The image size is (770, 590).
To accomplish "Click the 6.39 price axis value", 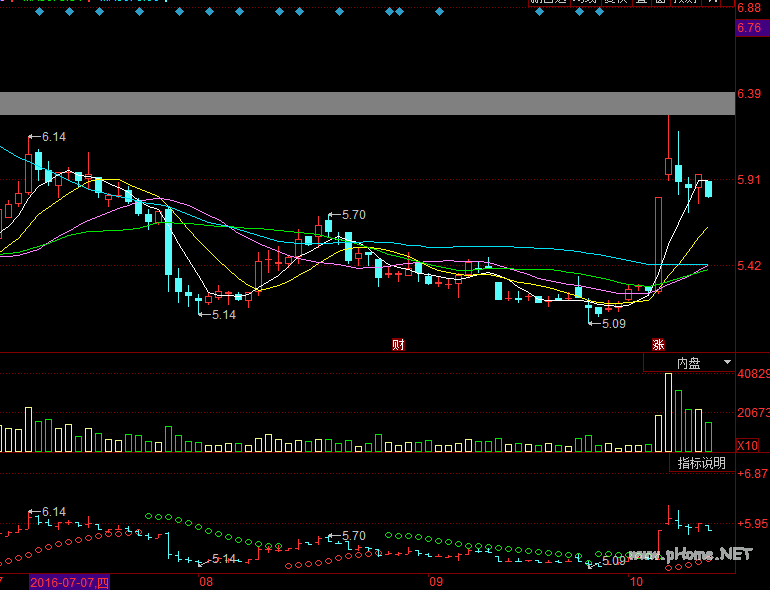I will 749,94.
